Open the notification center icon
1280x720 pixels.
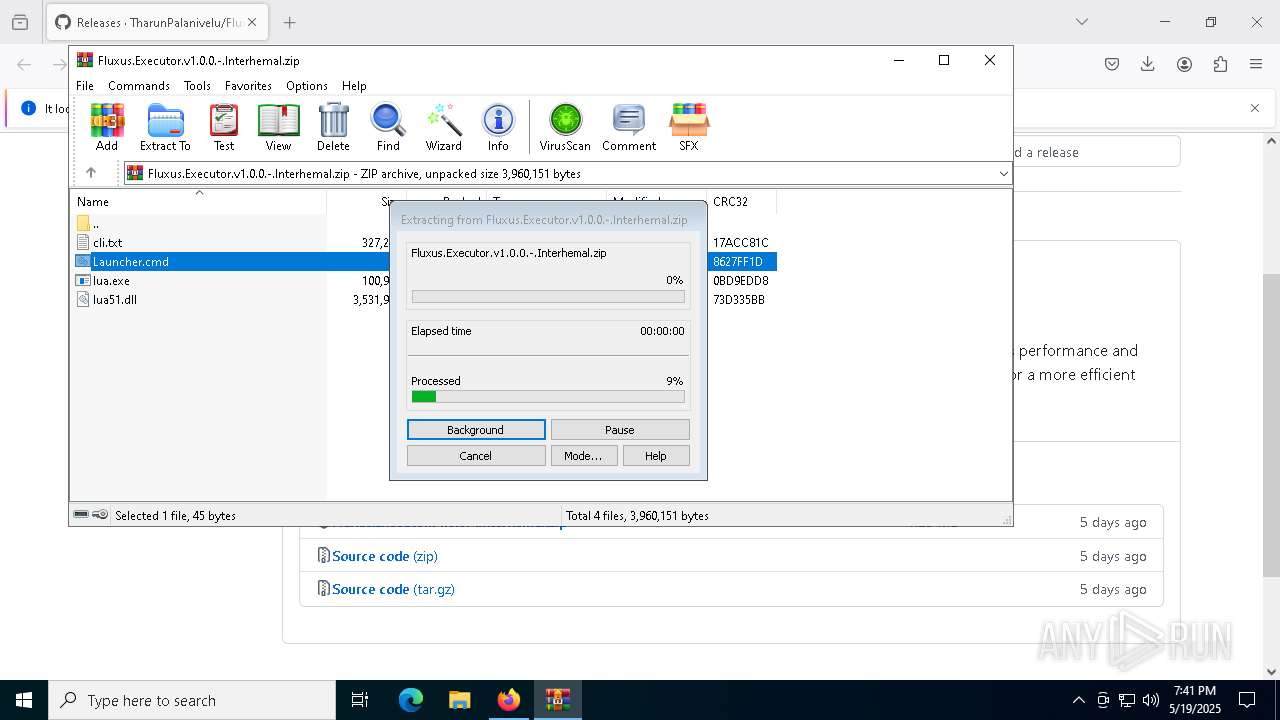(x=1247, y=700)
